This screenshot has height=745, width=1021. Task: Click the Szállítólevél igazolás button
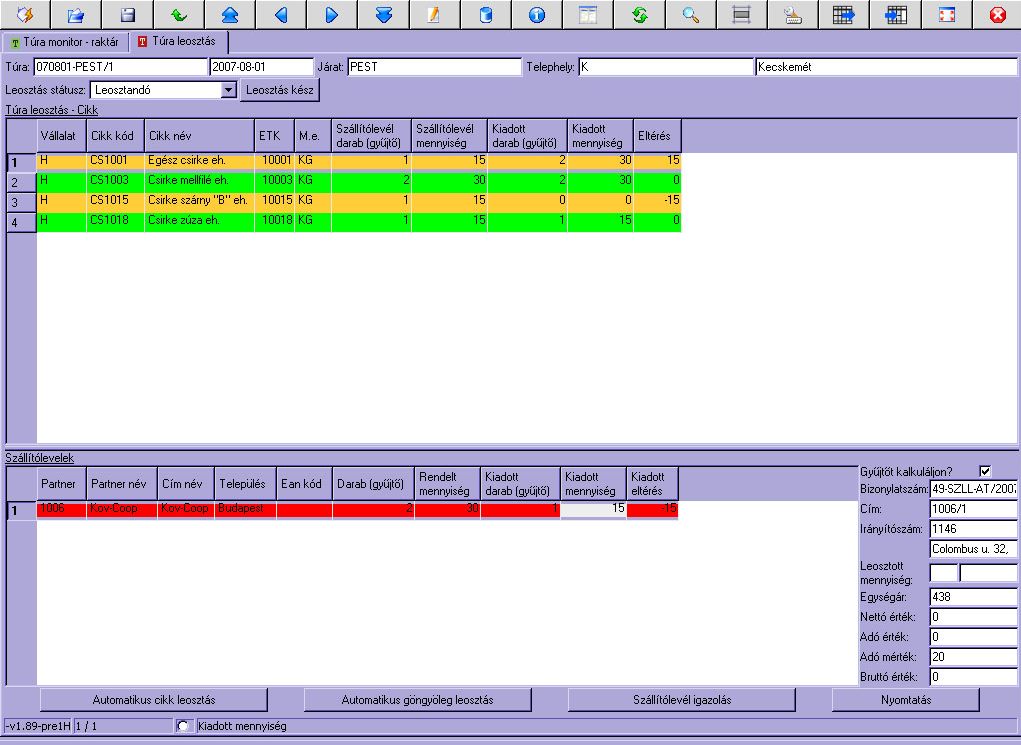[x=681, y=699]
